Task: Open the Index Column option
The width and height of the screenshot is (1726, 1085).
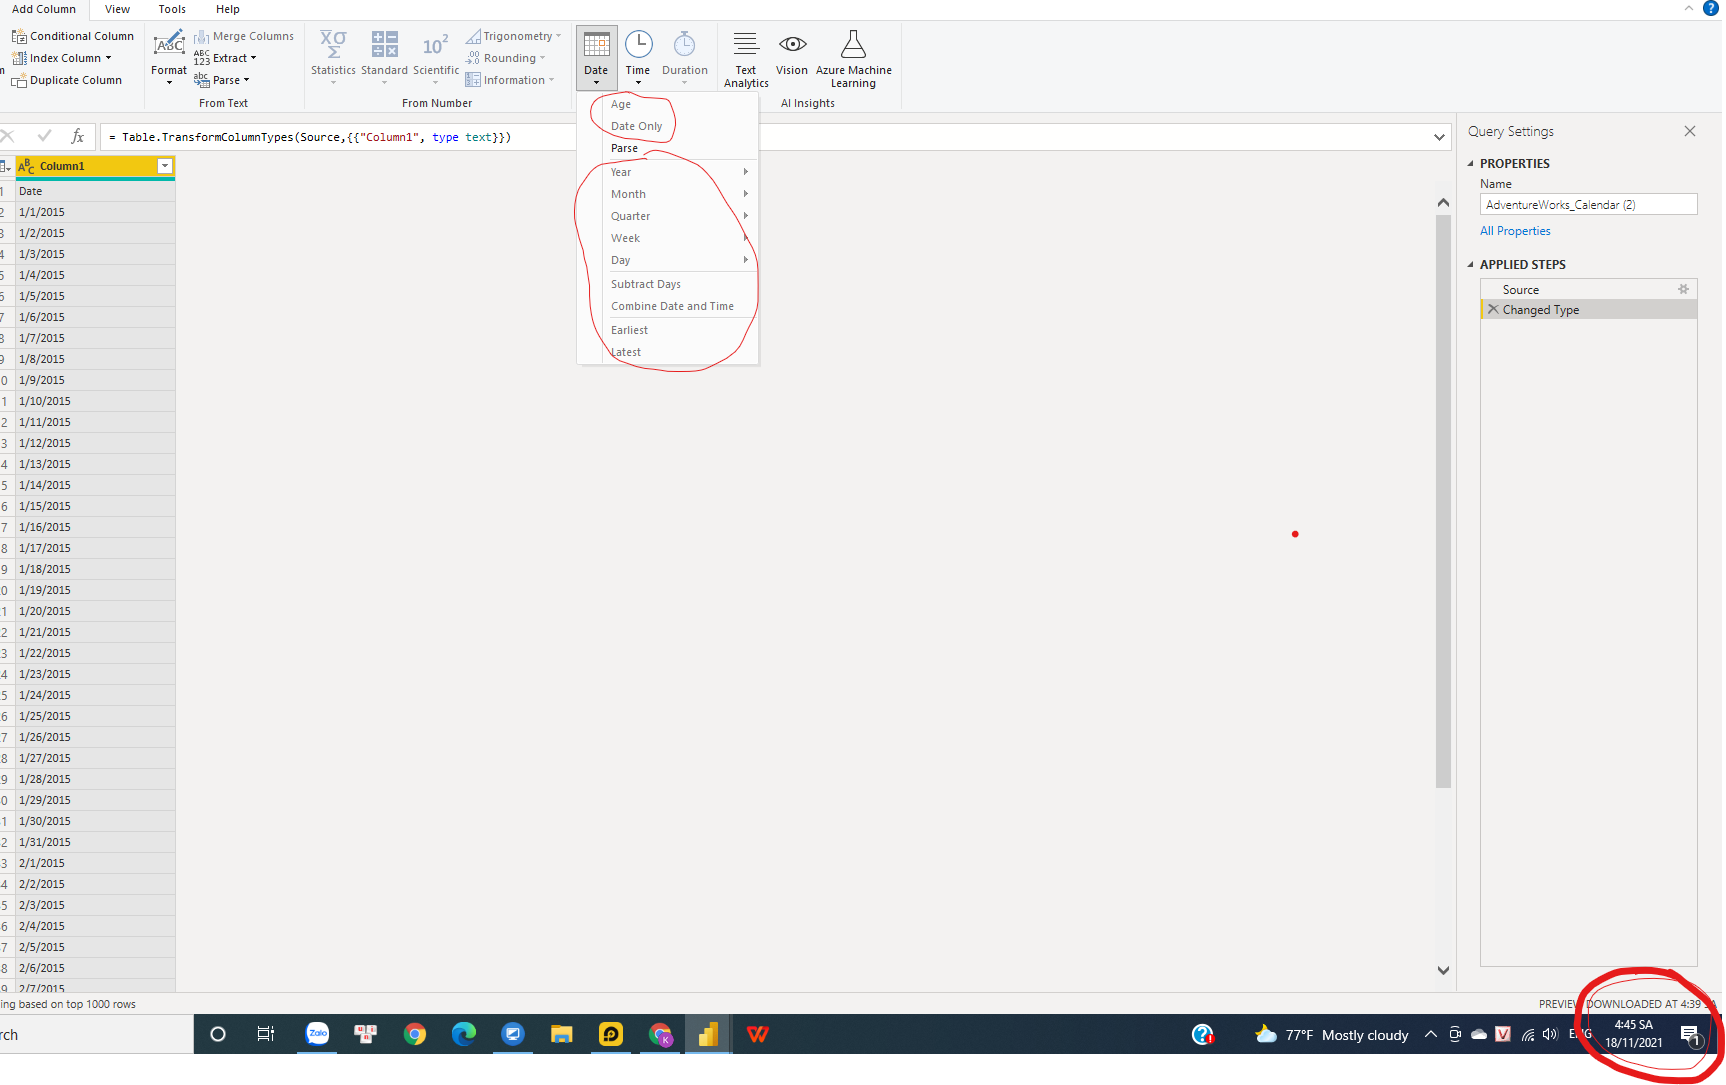Action: [x=64, y=58]
